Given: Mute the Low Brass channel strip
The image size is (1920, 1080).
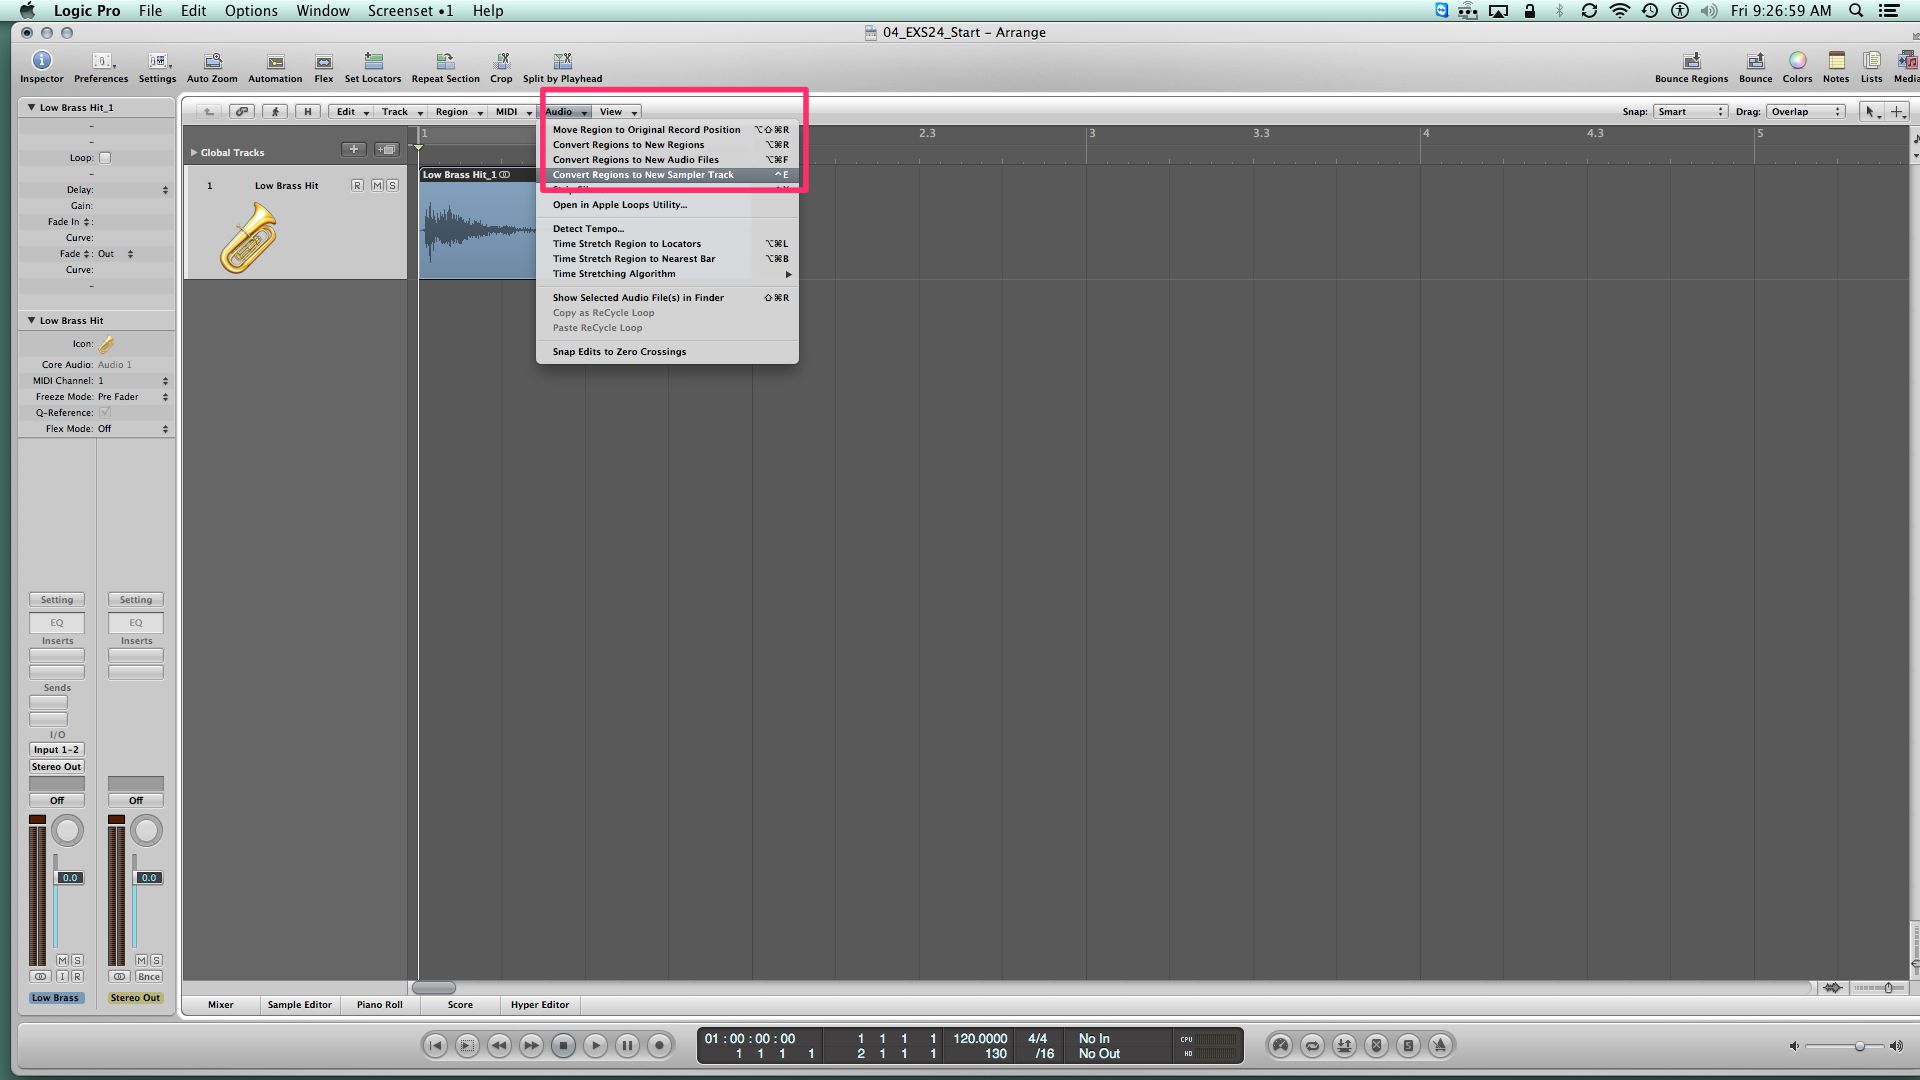Looking at the screenshot, I should click(62, 960).
